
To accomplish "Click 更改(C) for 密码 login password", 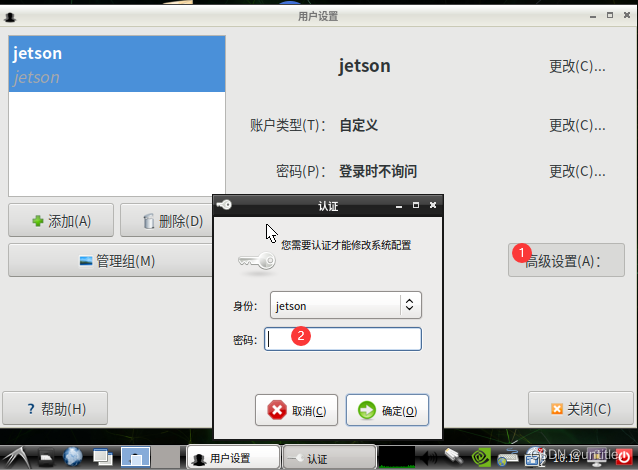I will point(577,171).
